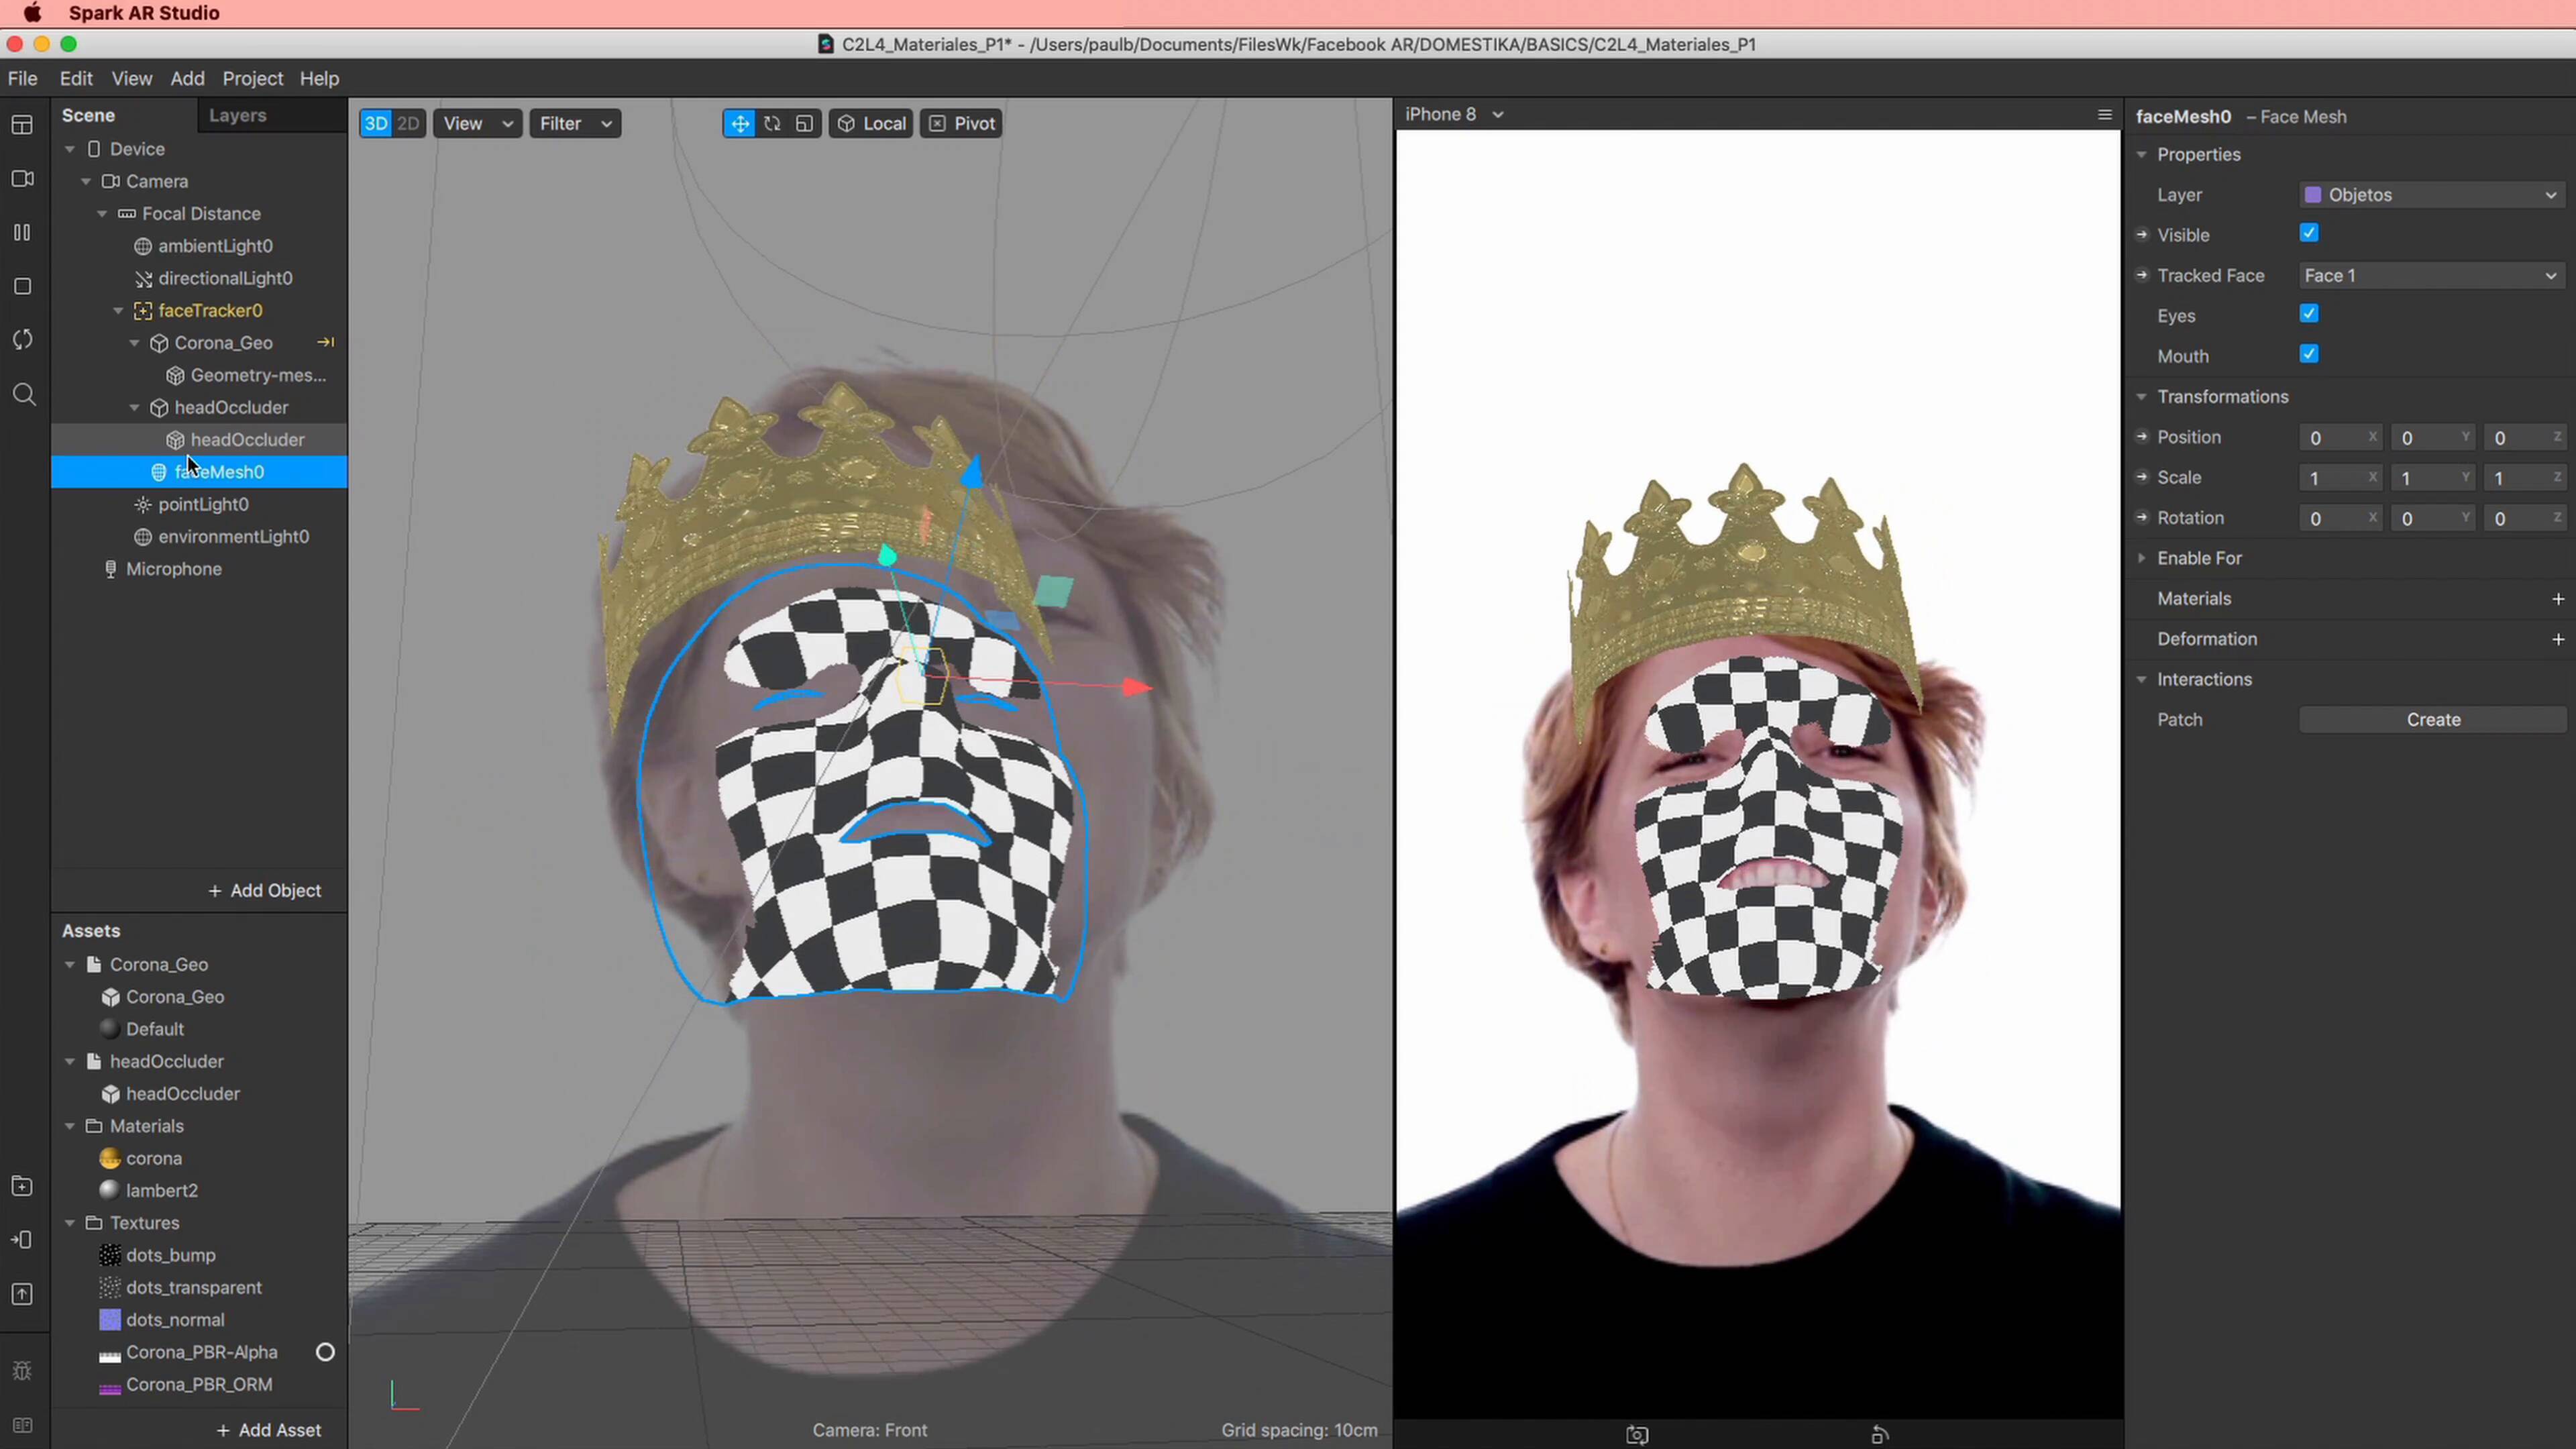This screenshot has width=2576, height=1449.
Task: Click the Add Asset button
Action: [269, 1431]
